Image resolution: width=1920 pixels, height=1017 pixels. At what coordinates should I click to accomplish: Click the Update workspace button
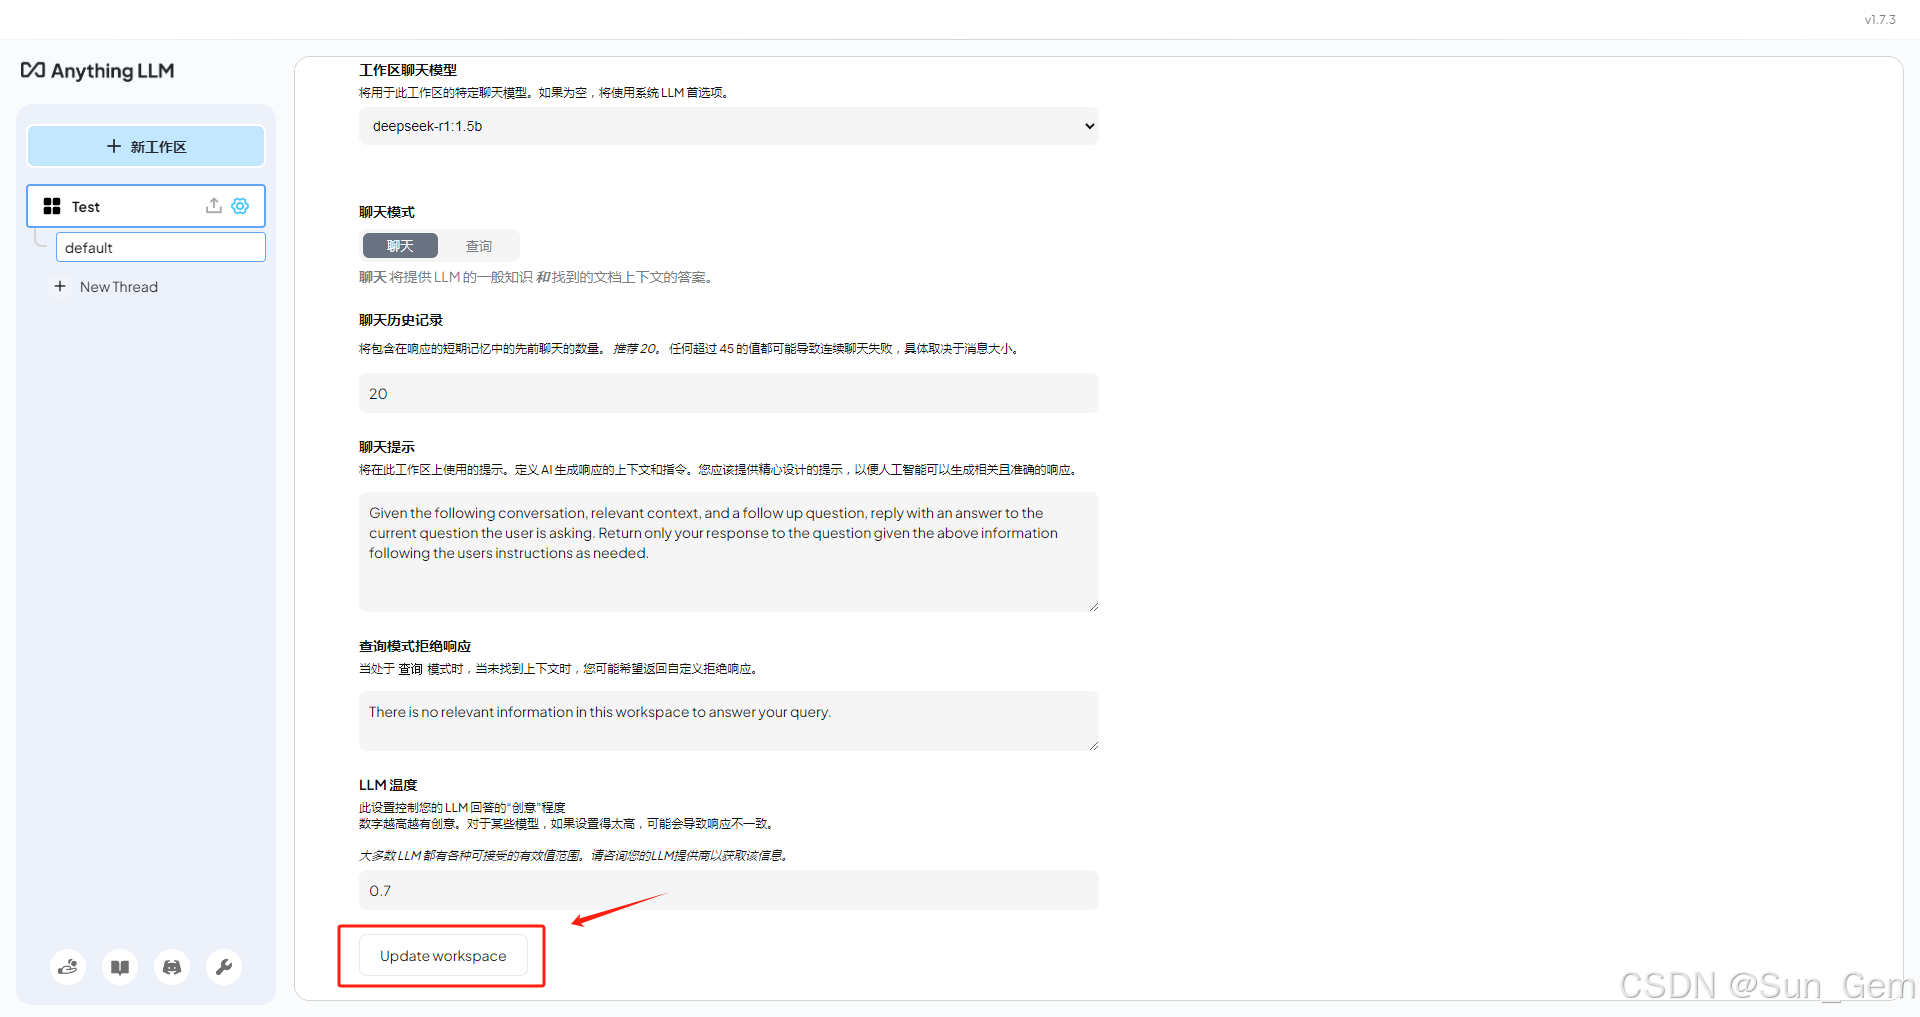[x=442, y=955]
